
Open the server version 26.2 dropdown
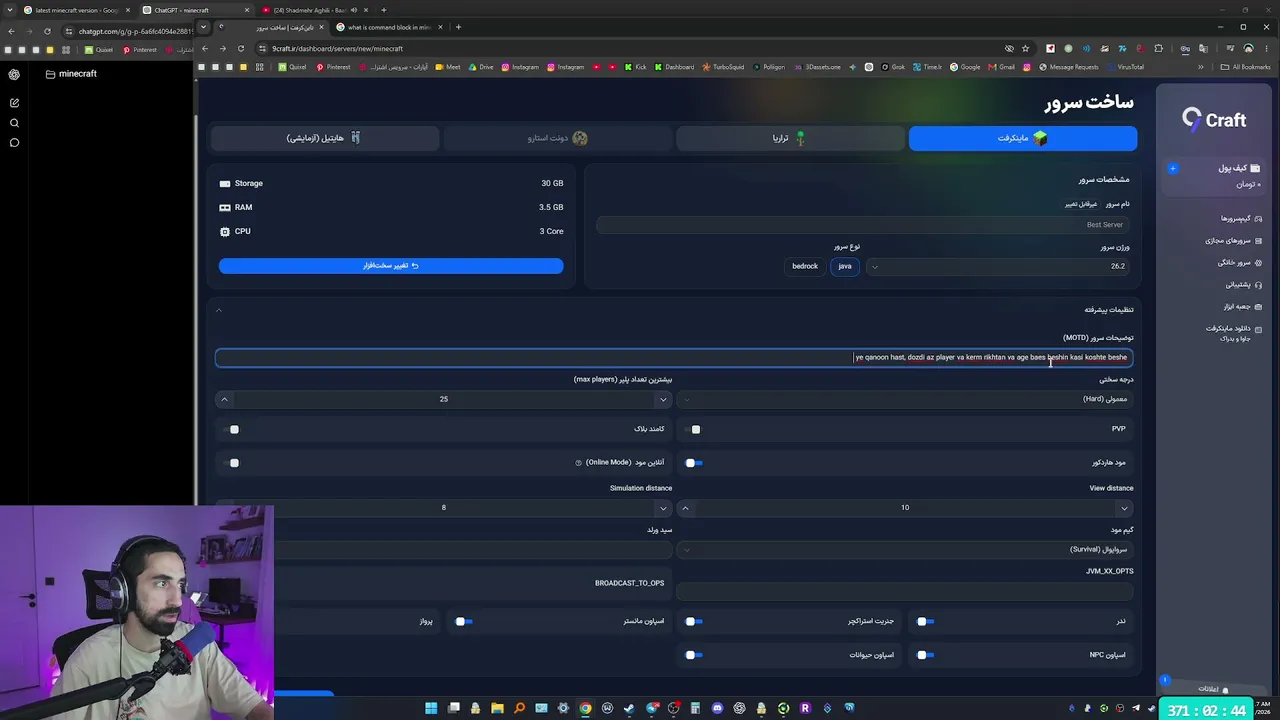pyautogui.click(x=1000, y=266)
